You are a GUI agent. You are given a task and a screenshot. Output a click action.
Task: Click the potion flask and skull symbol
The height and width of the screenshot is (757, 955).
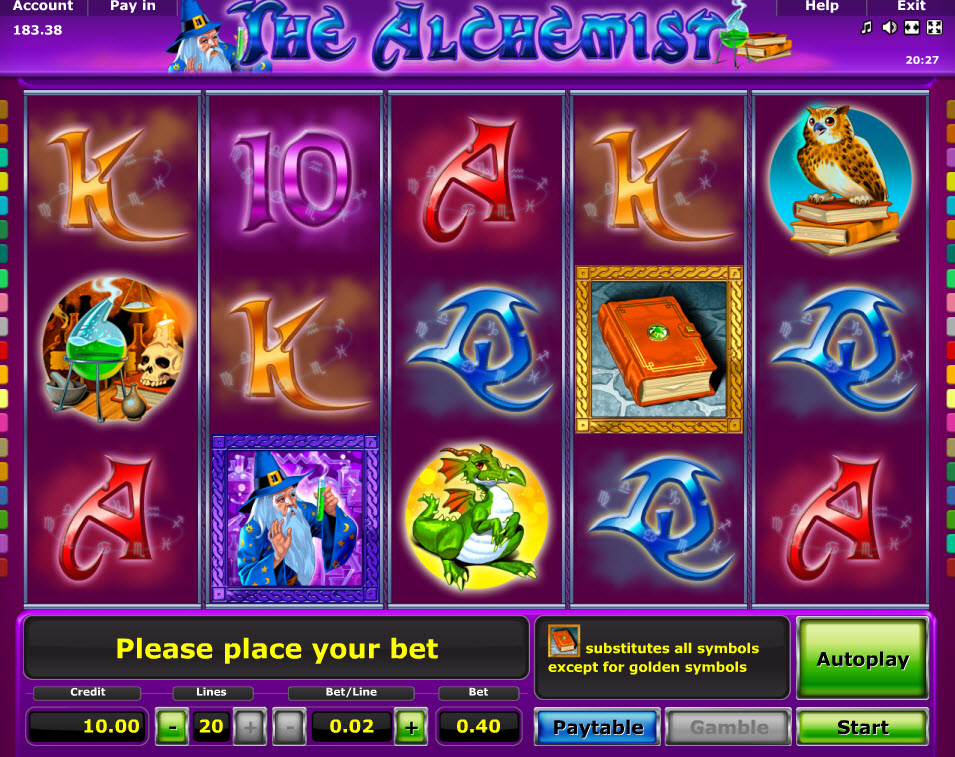[x=114, y=350]
